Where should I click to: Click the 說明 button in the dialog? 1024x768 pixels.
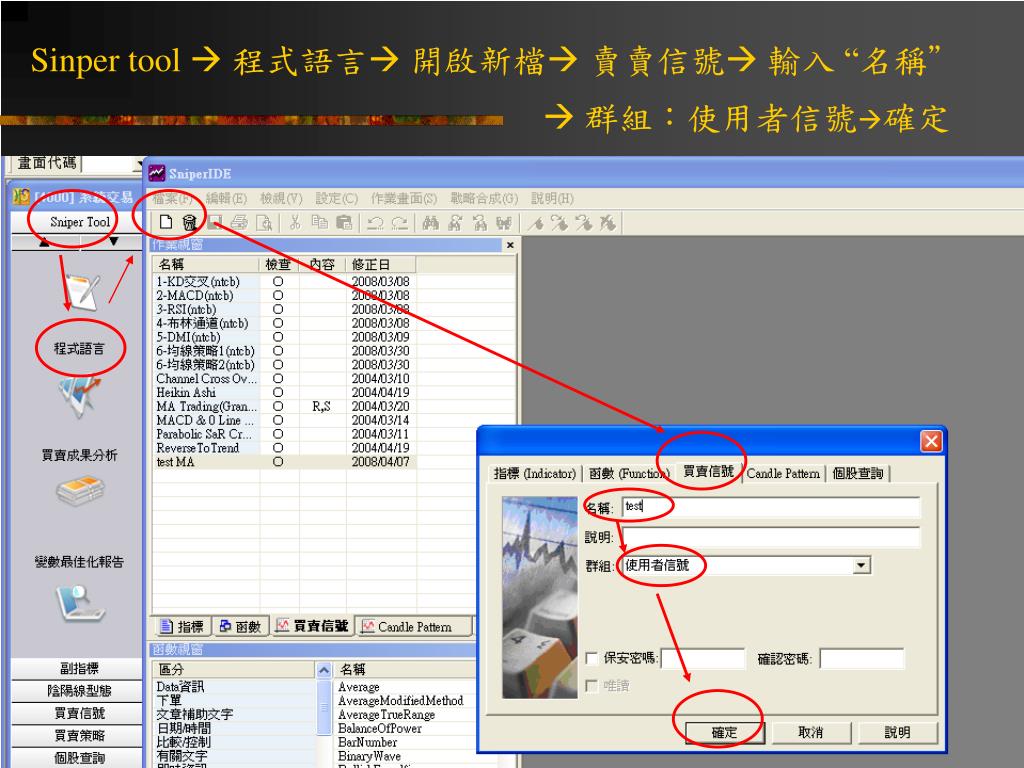tap(897, 733)
